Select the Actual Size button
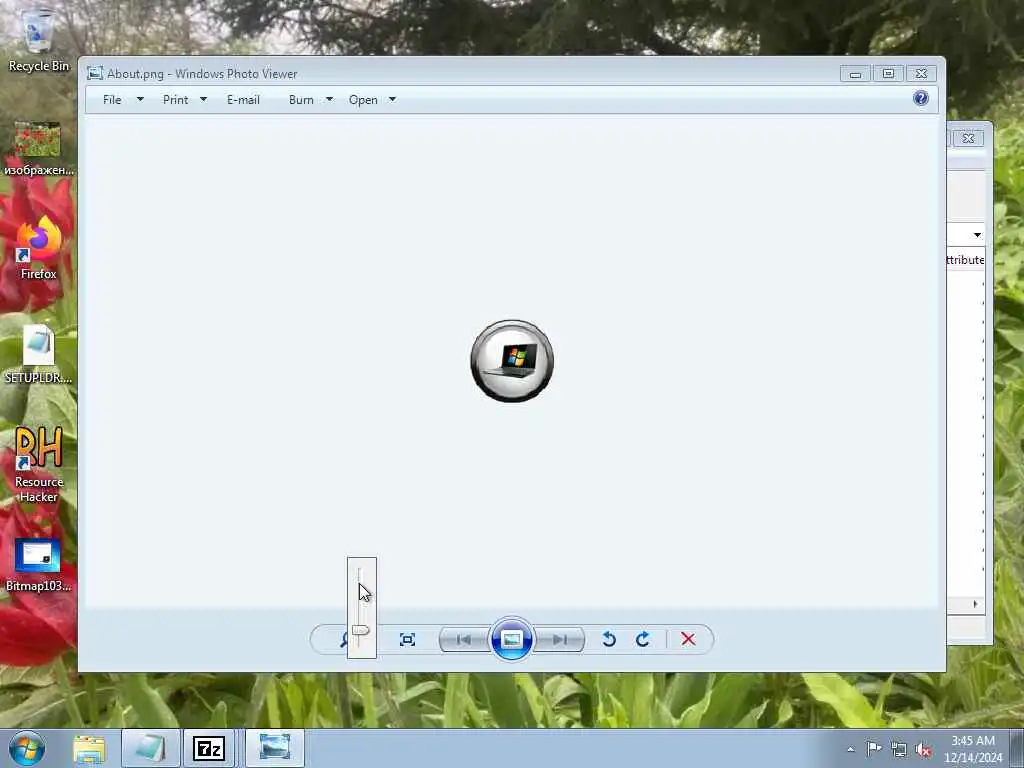 [x=407, y=639]
